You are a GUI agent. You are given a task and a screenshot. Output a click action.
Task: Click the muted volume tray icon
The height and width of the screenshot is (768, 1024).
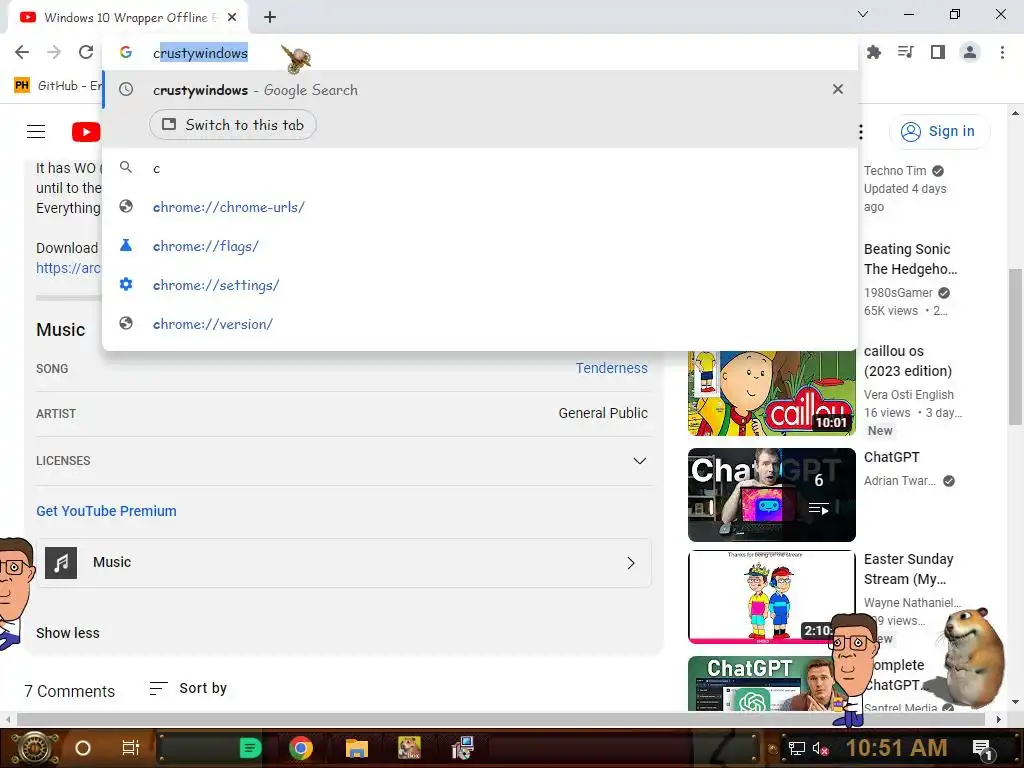[x=820, y=748]
